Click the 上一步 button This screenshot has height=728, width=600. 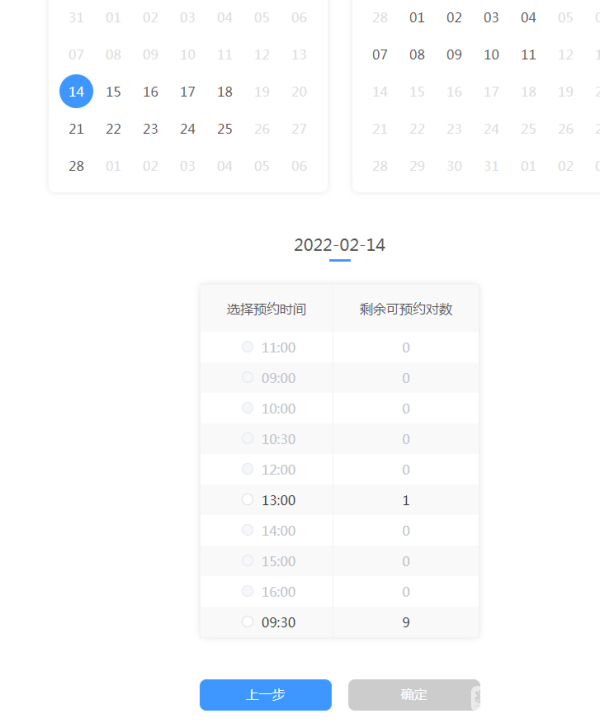pos(265,695)
